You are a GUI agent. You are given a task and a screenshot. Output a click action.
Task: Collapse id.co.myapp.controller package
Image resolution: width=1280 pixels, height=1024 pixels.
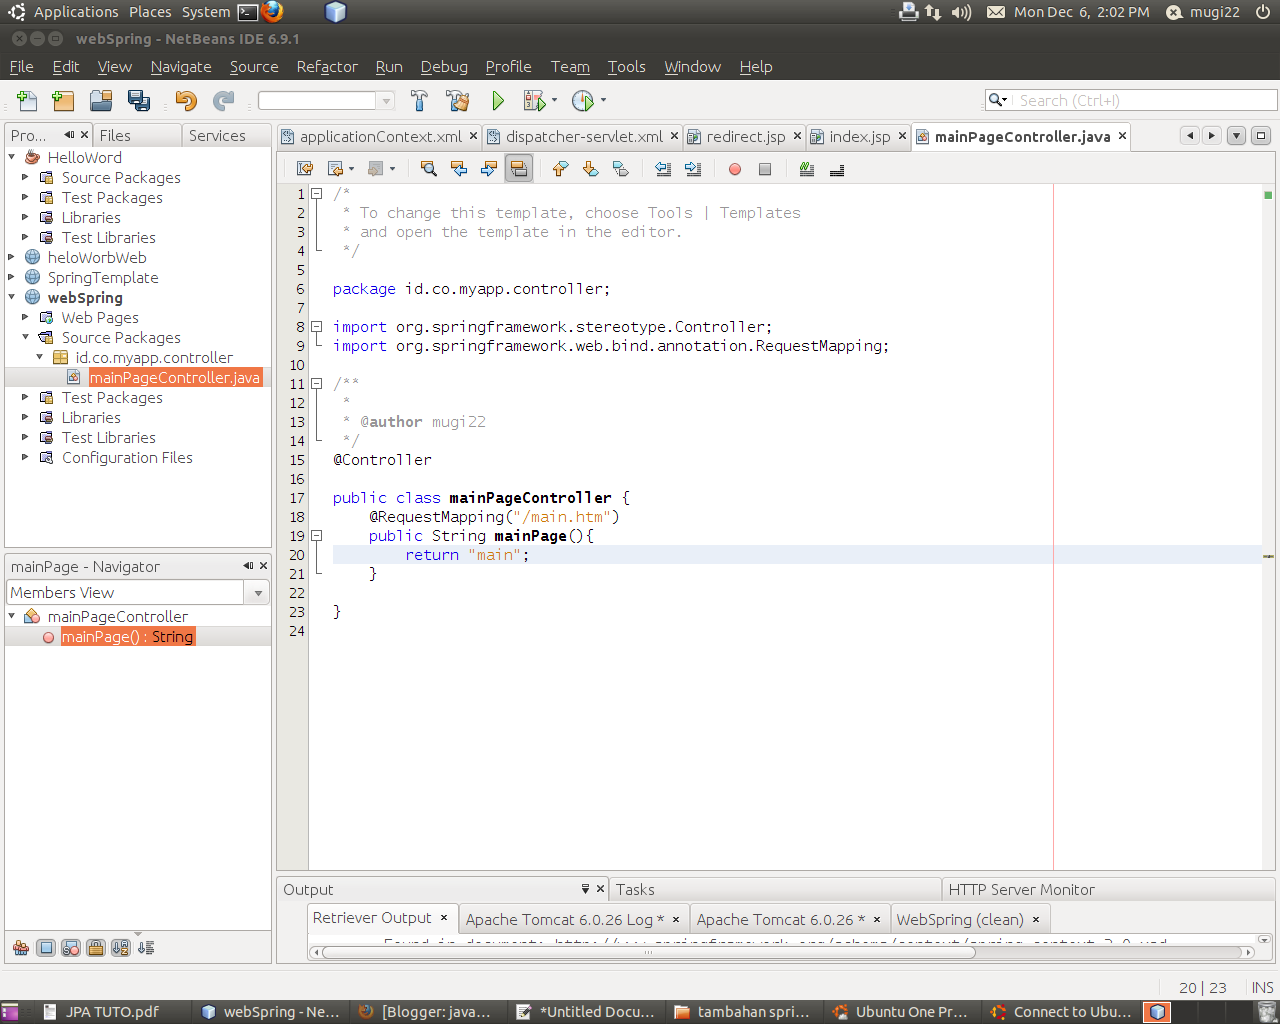point(40,357)
